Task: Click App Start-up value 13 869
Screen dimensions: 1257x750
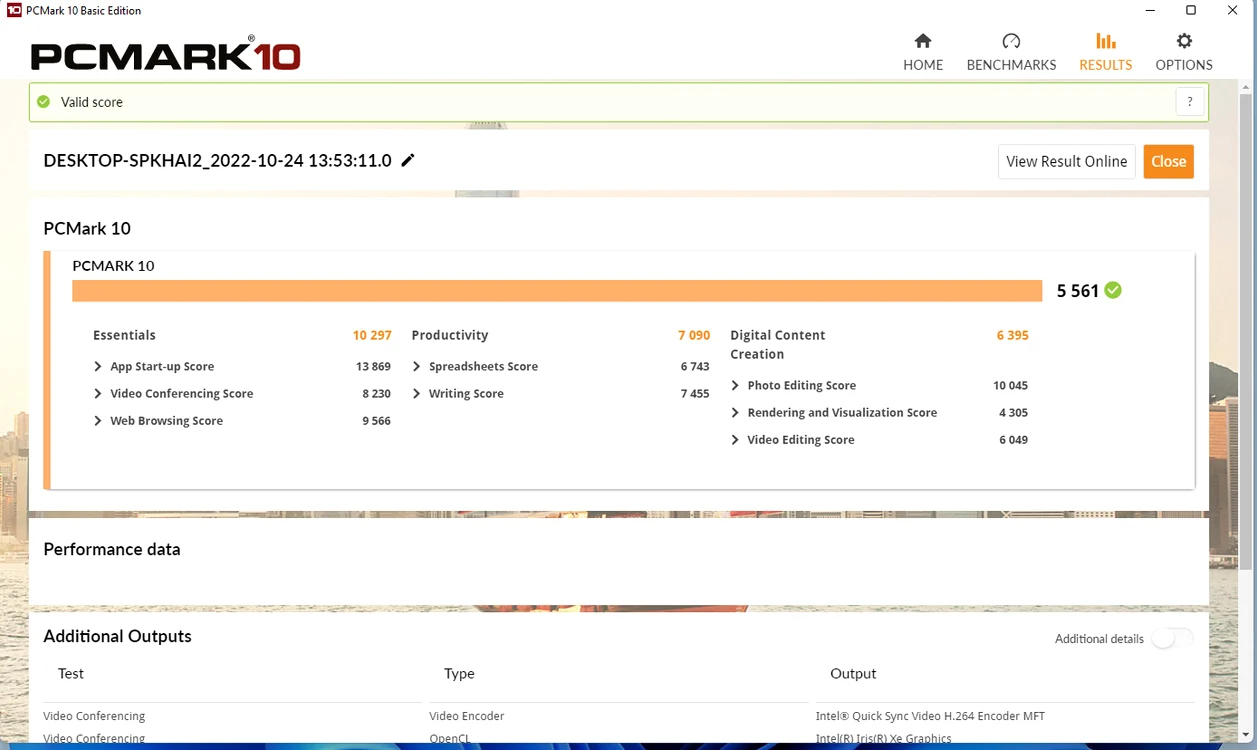Action: 373,366
